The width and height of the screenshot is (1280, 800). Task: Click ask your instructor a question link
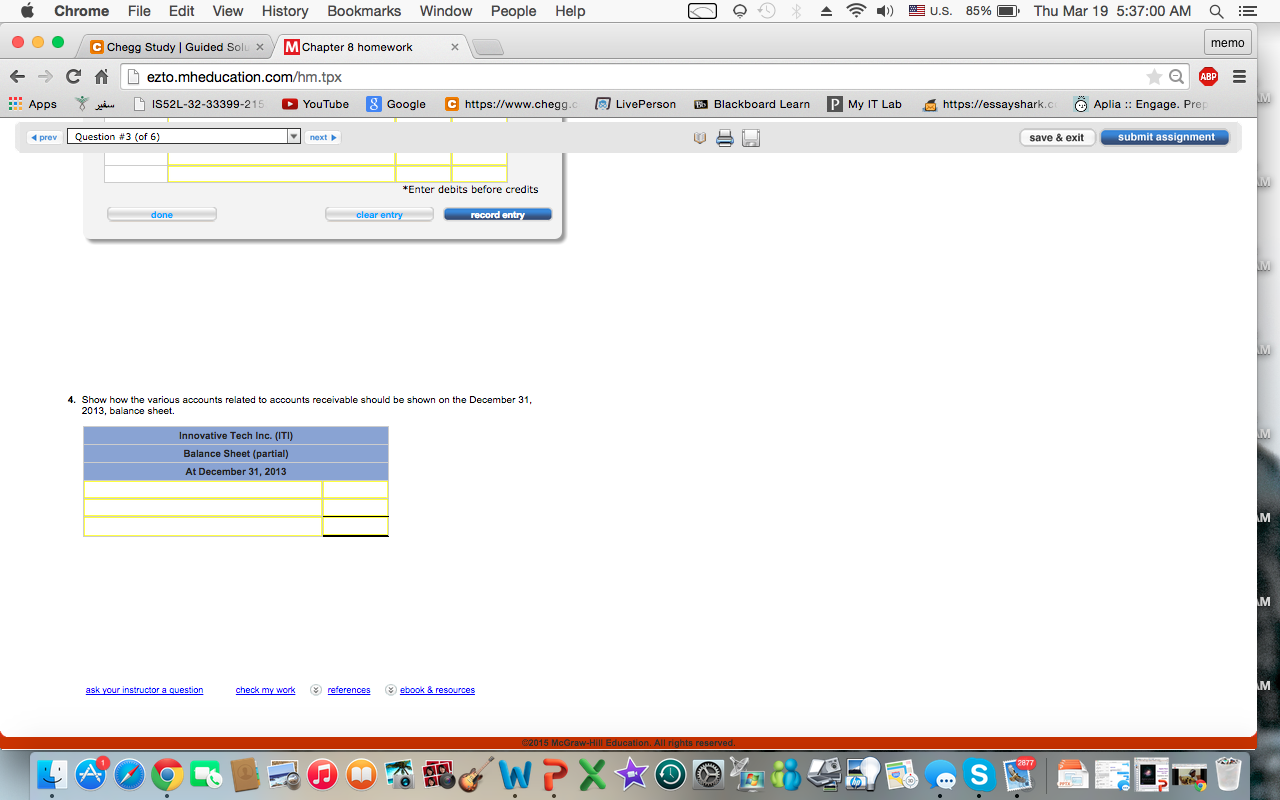click(x=144, y=690)
